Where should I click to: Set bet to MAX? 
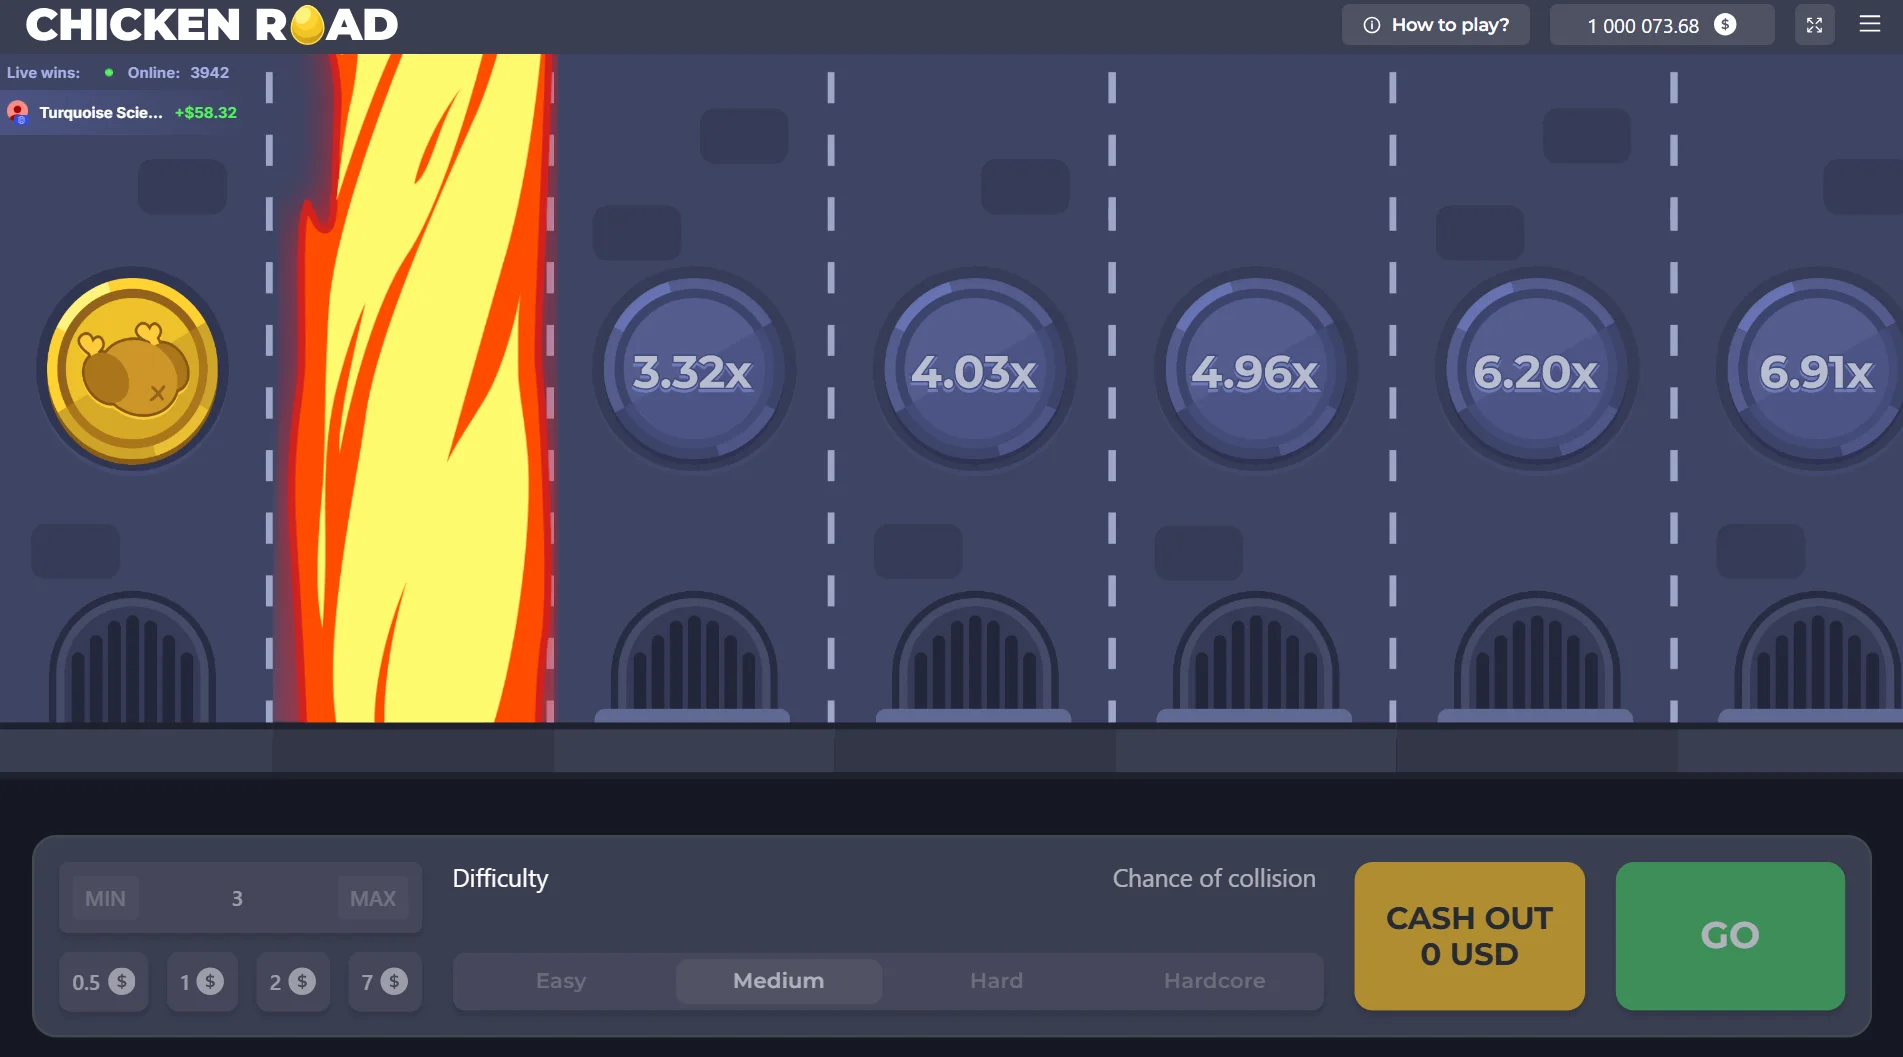[x=373, y=898]
